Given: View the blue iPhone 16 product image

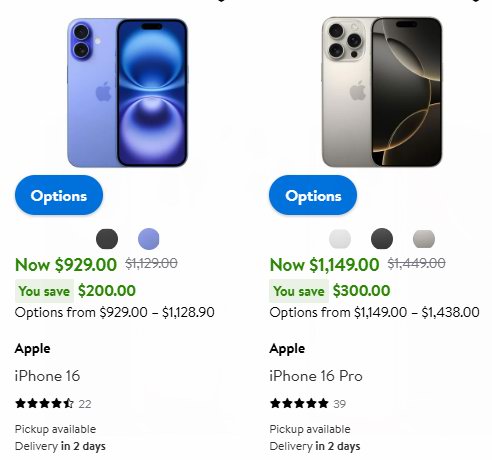Looking at the screenshot, I should pos(127,92).
